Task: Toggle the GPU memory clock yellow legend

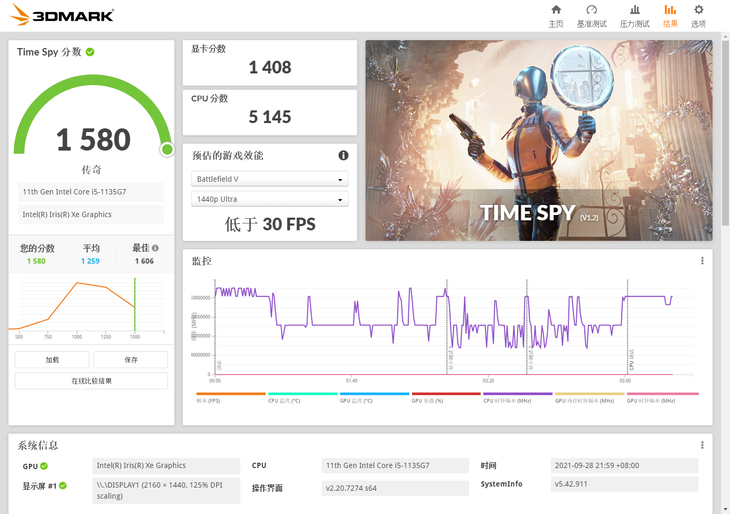Action: [589, 398]
